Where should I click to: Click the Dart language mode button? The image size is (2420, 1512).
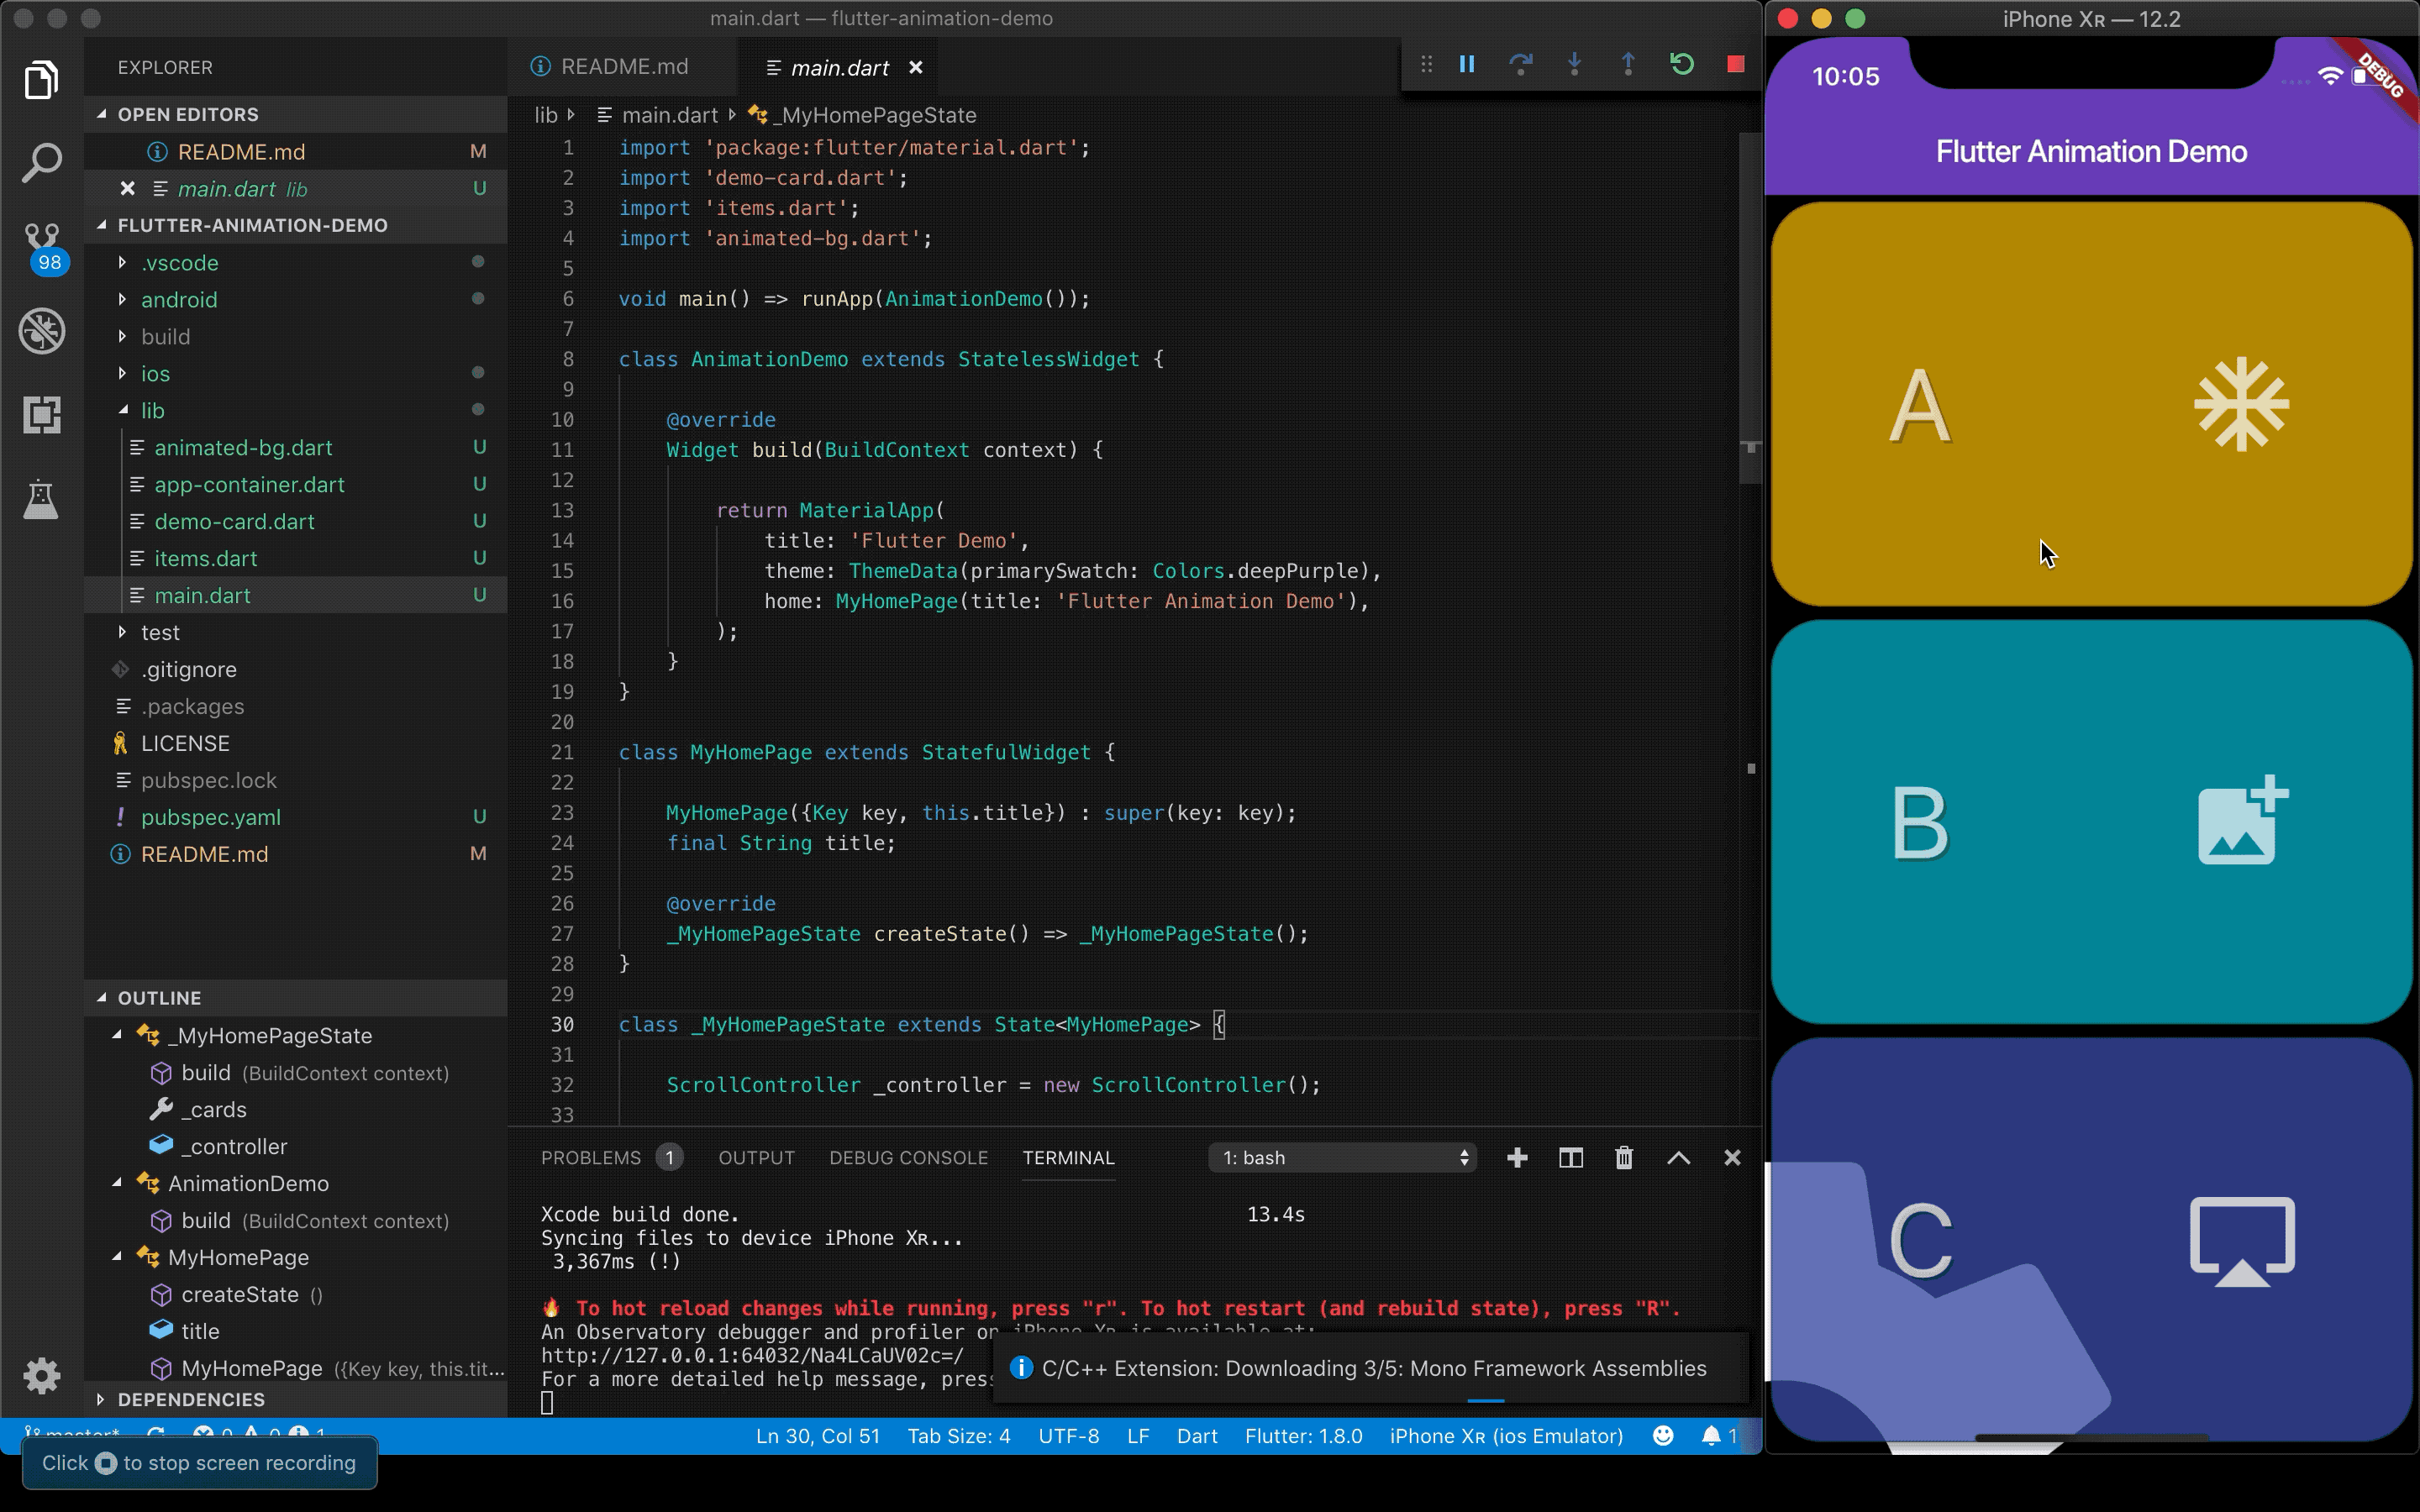[1196, 1436]
